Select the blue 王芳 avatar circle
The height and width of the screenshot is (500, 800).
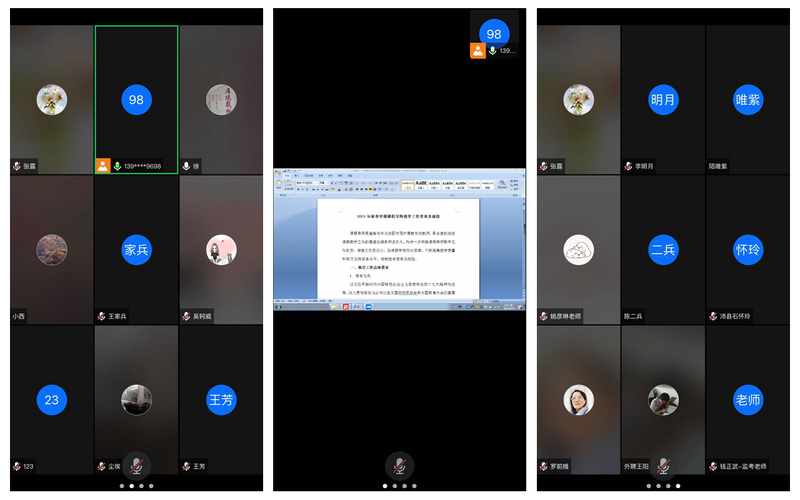(x=220, y=400)
